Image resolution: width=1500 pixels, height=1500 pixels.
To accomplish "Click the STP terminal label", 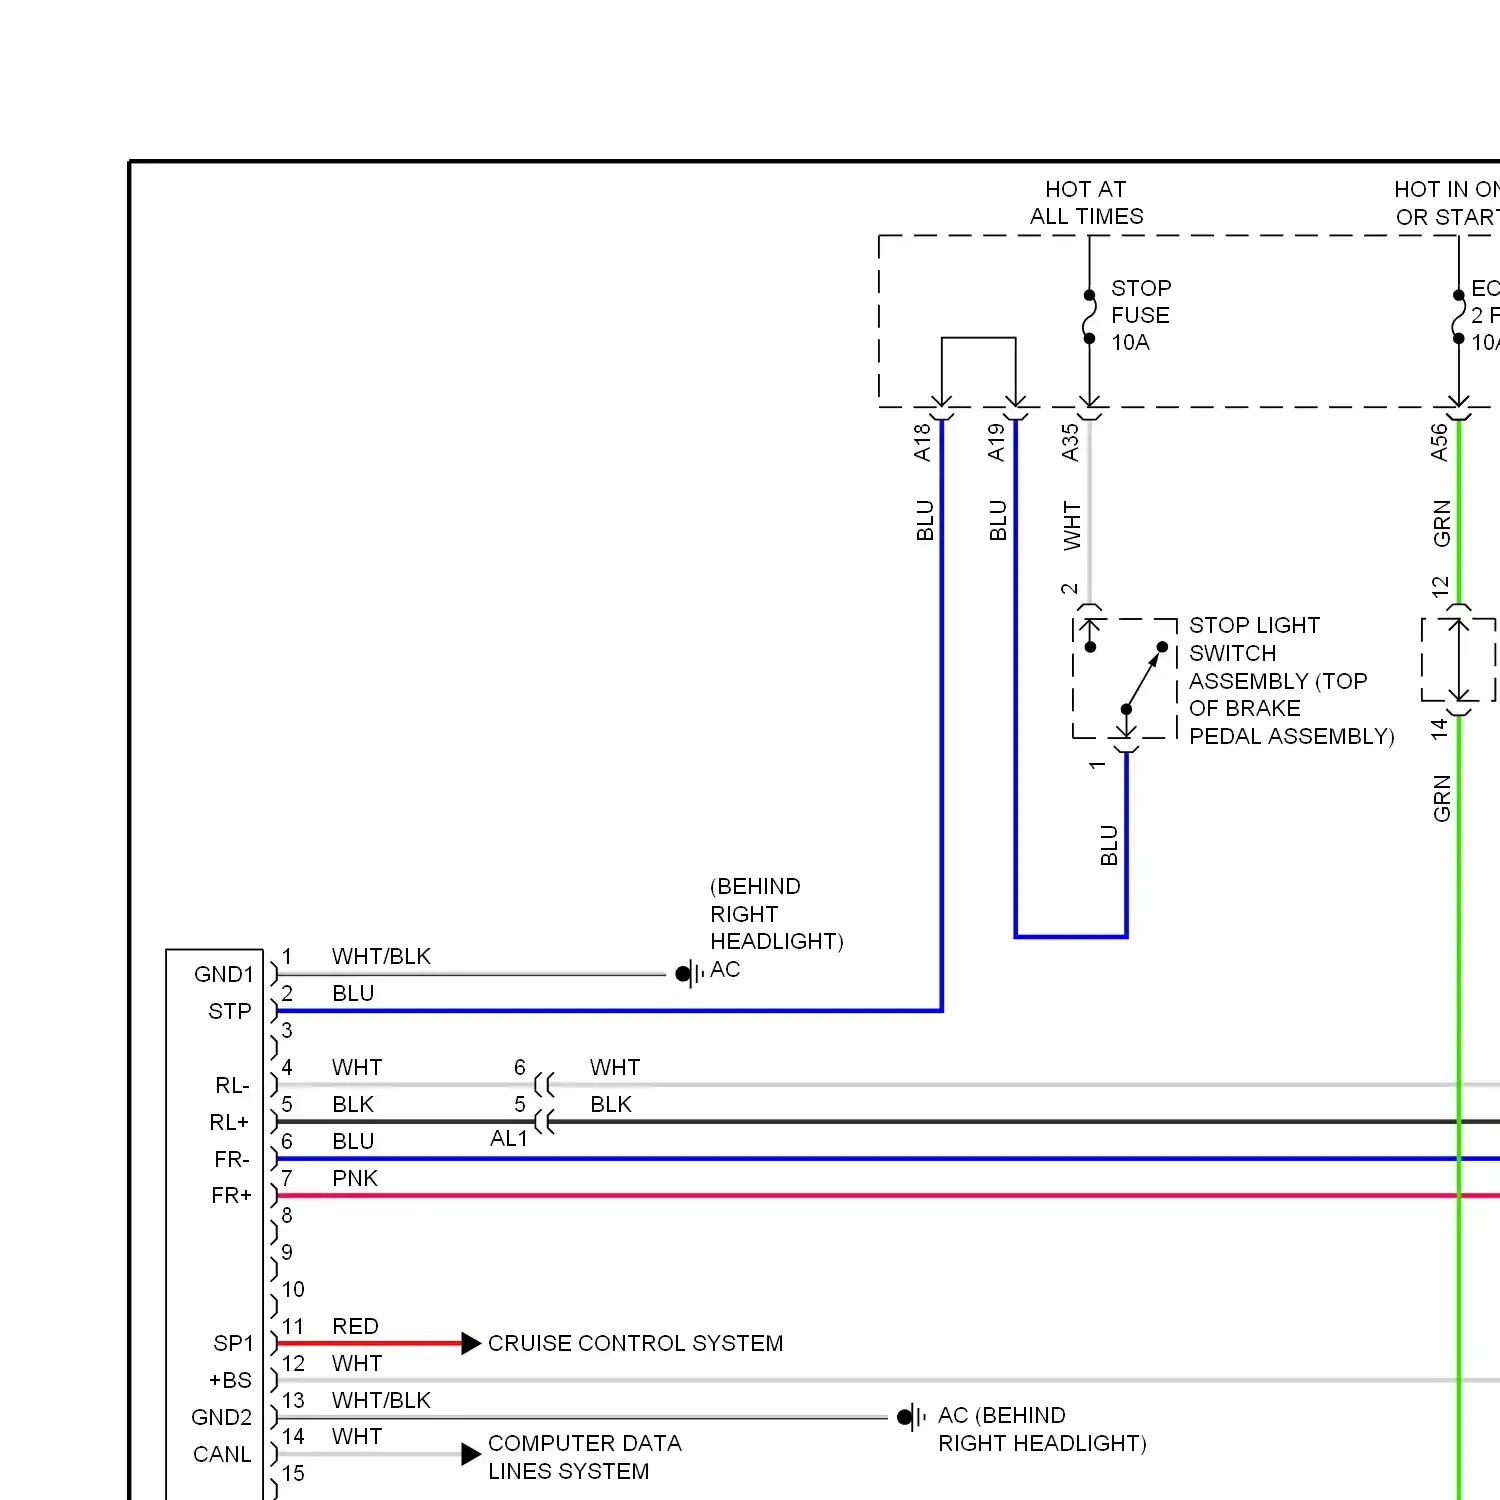I will [x=230, y=1012].
